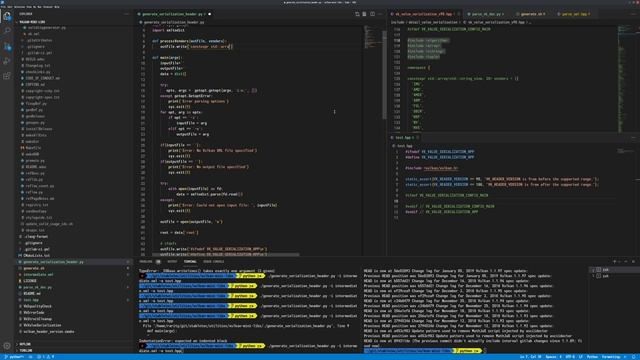Image resolution: width=640 pixels, height=360 pixels.
Task: Click the compare changes icon in the left editor toolbar
Action: tap(357, 14)
